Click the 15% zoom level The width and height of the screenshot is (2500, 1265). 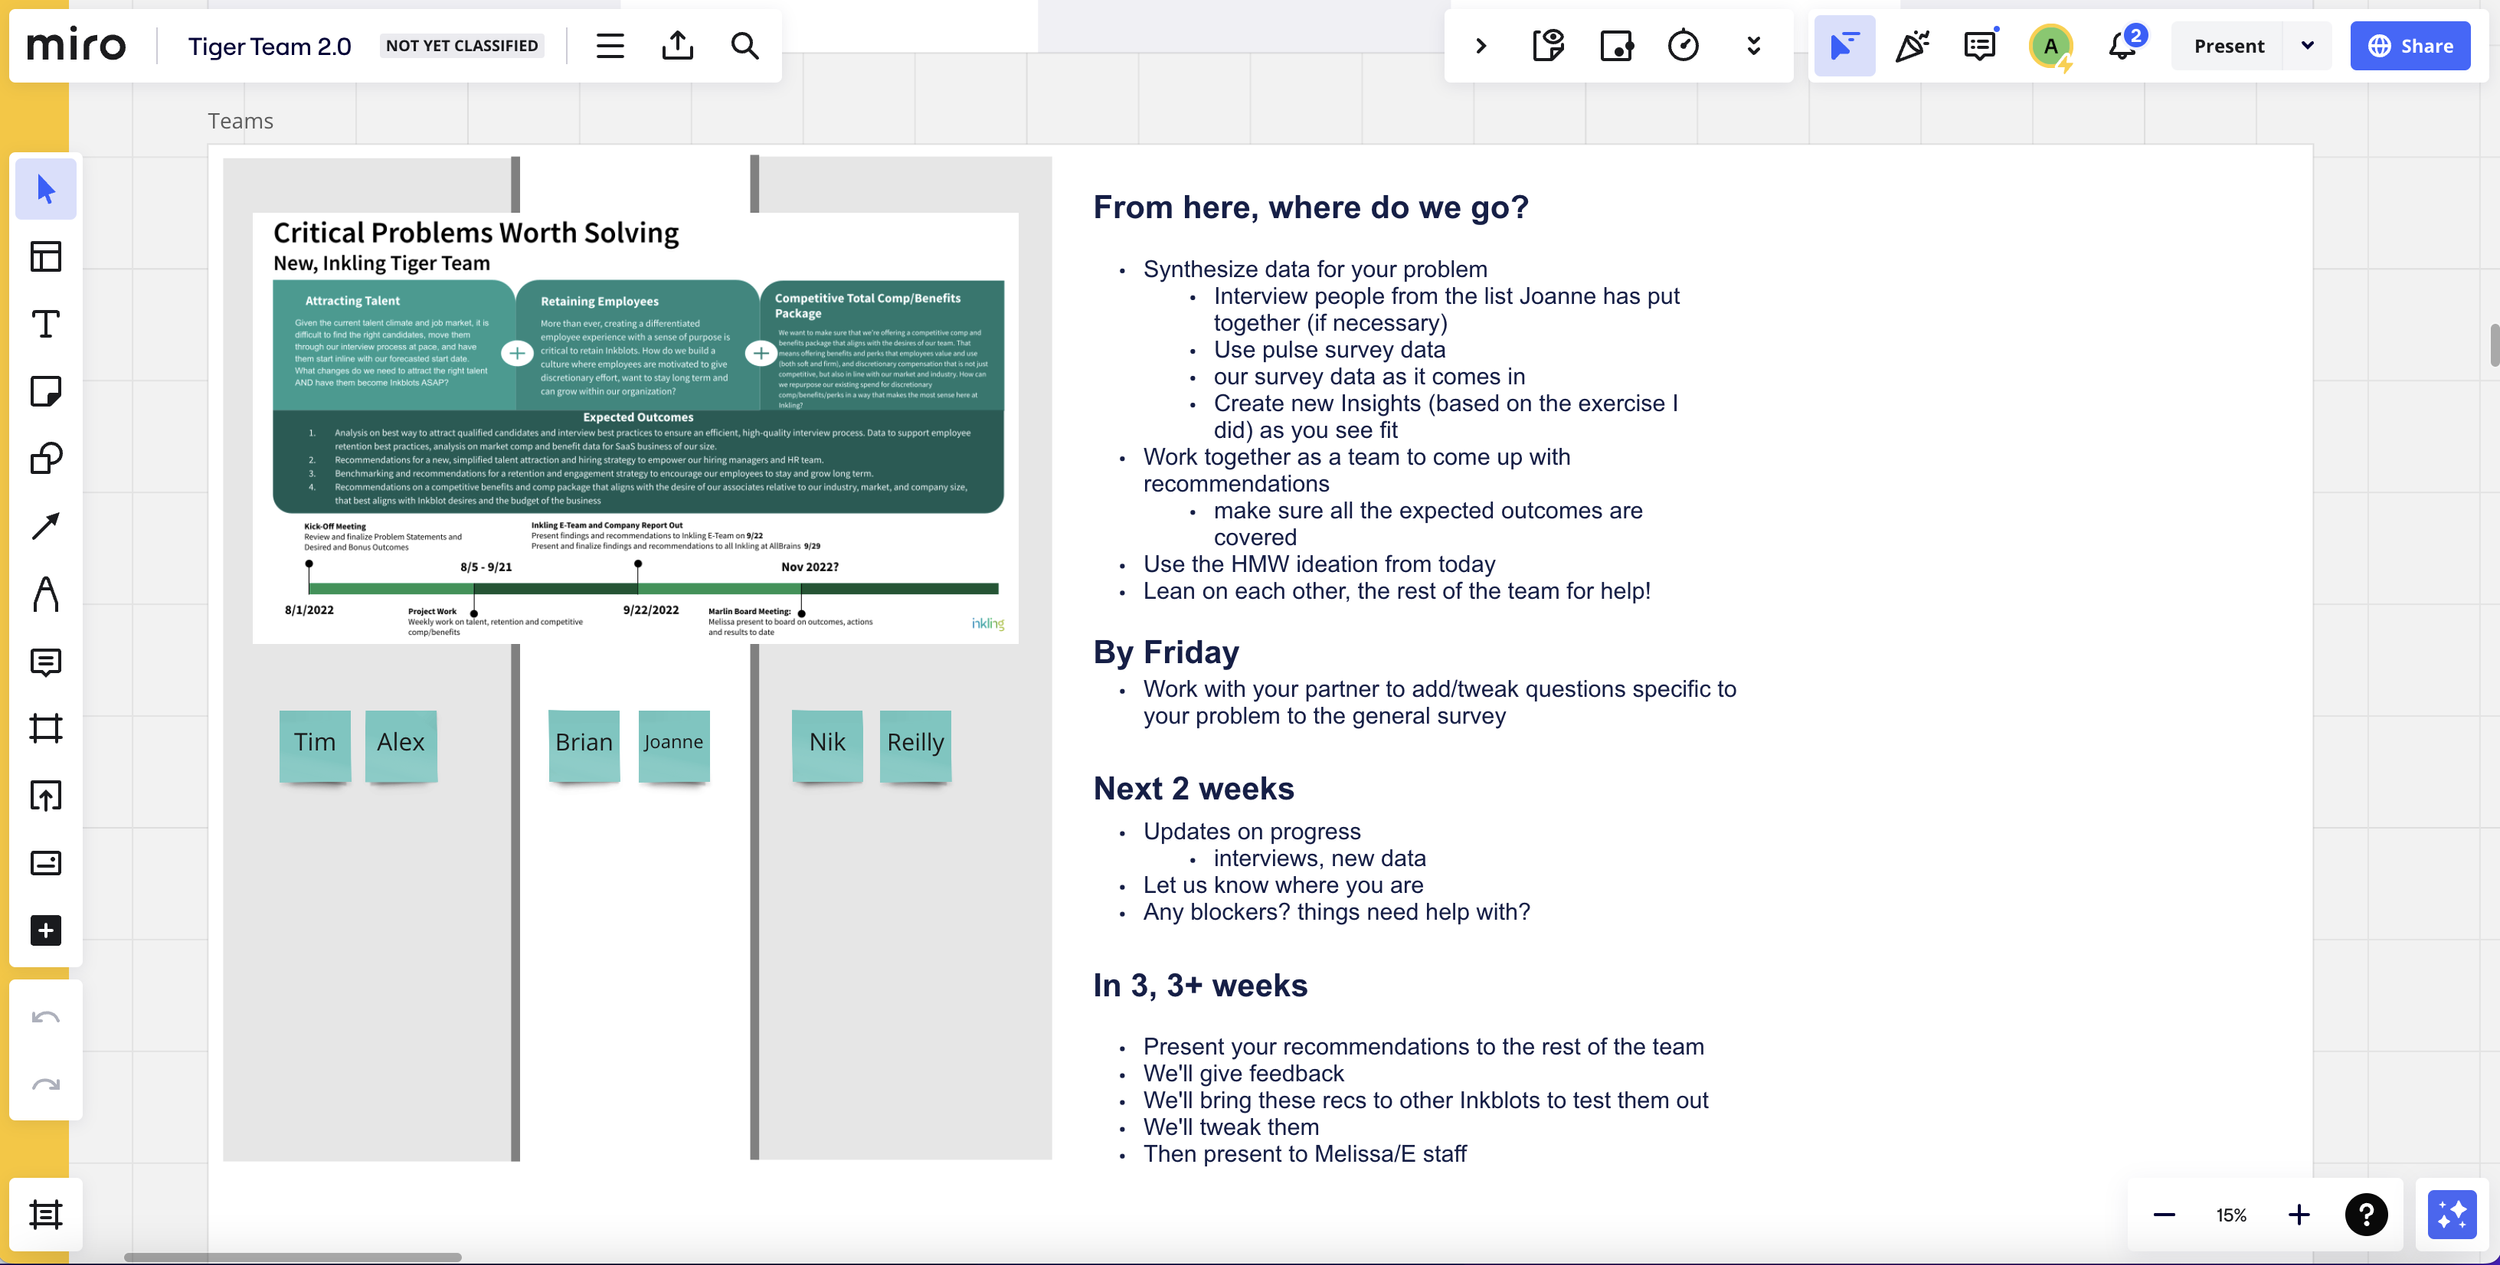click(x=2231, y=1215)
